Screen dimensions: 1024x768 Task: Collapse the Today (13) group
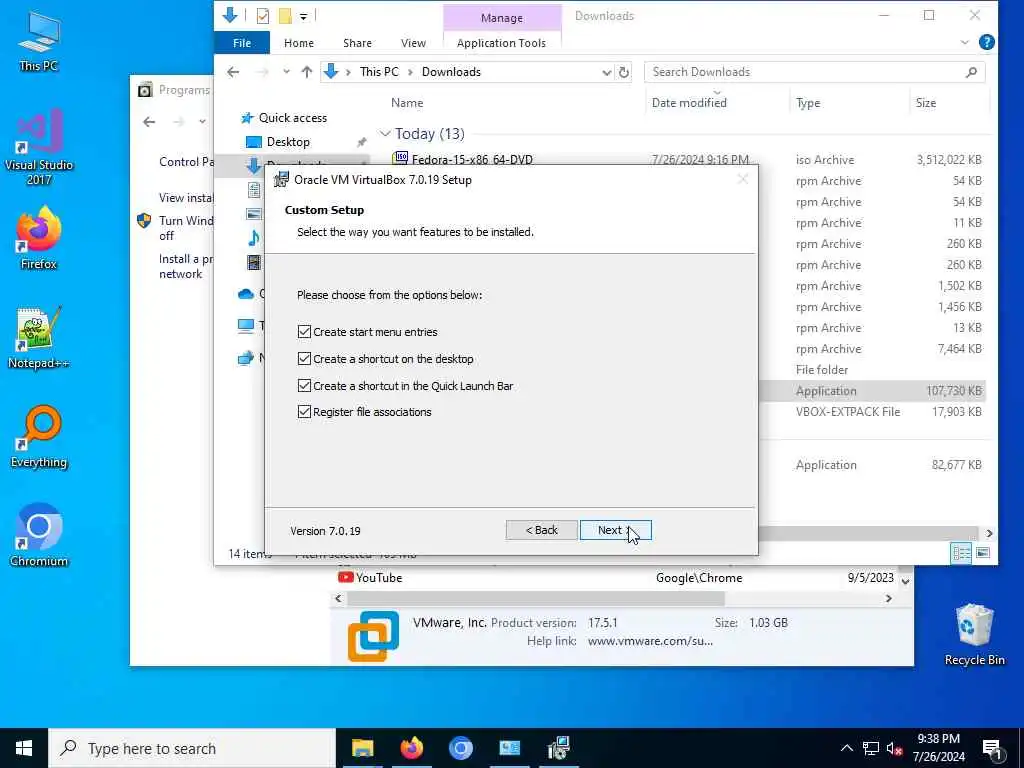click(x=385, y=134)
